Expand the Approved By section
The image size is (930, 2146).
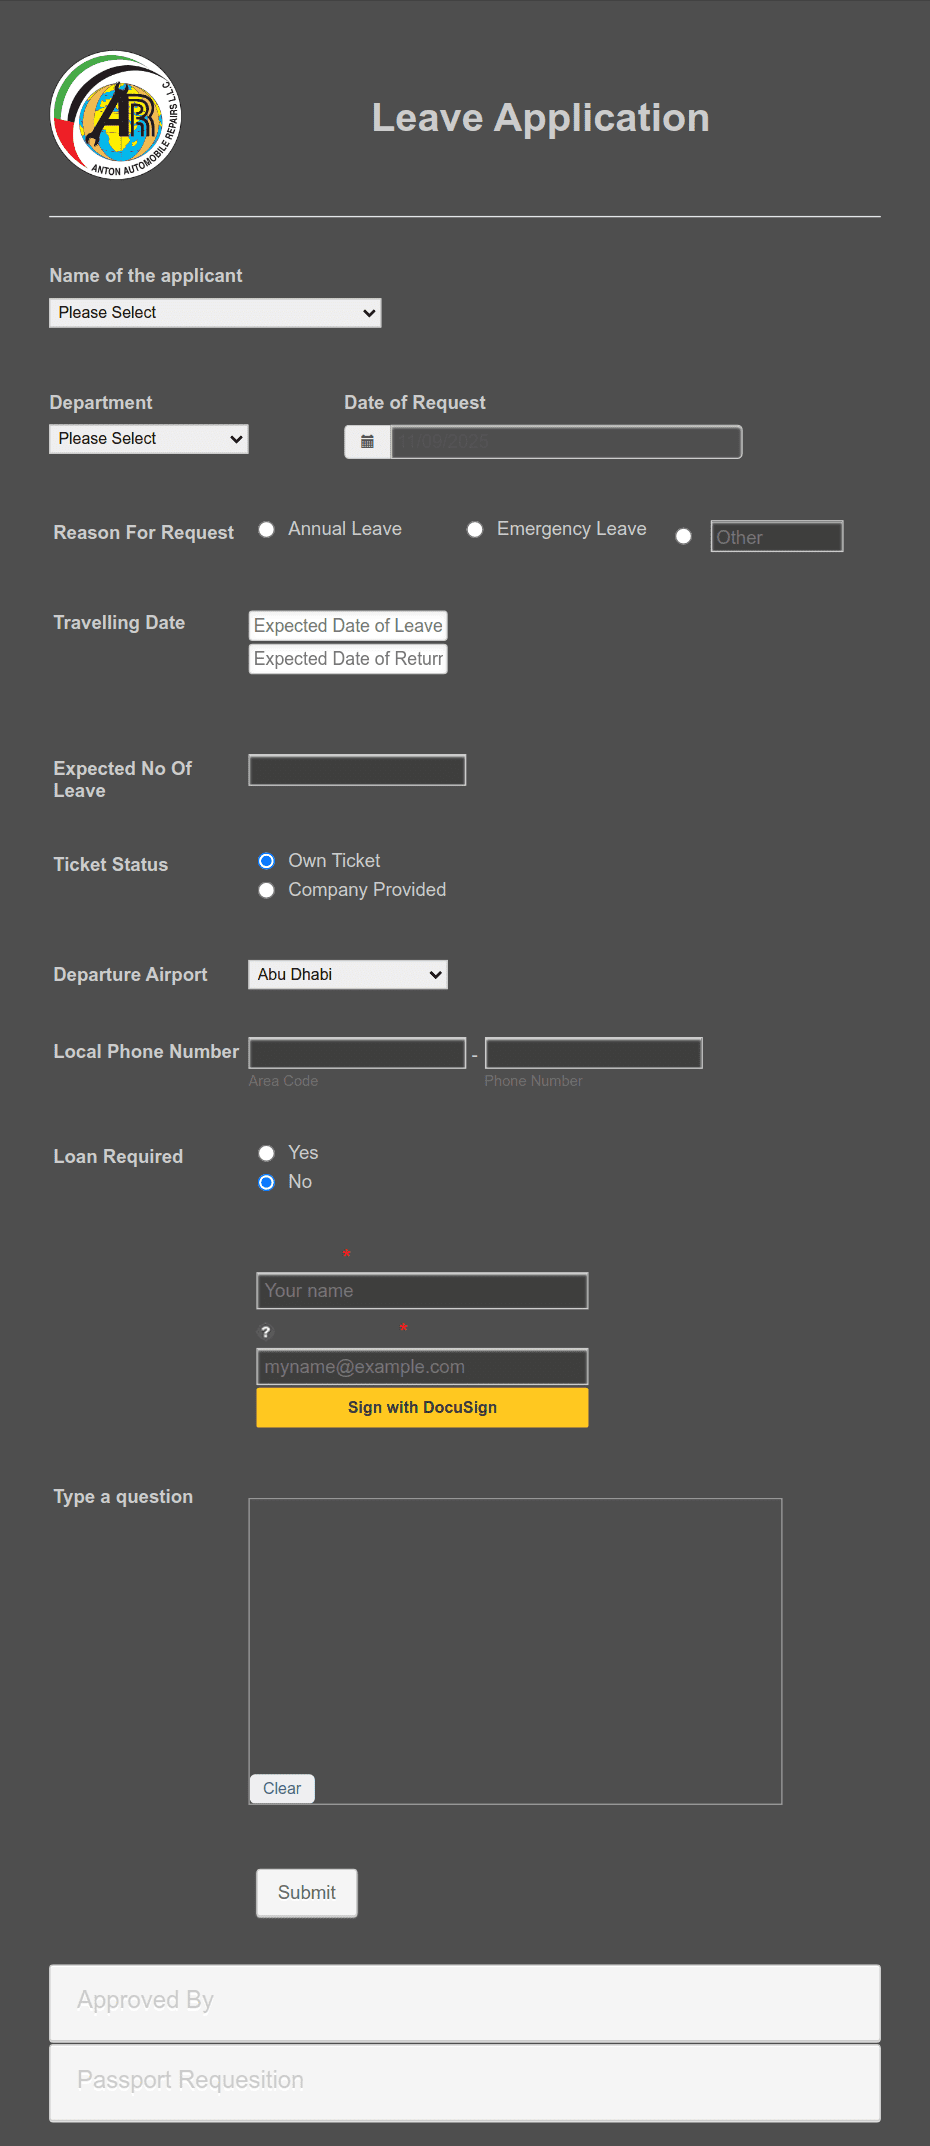465,2002
